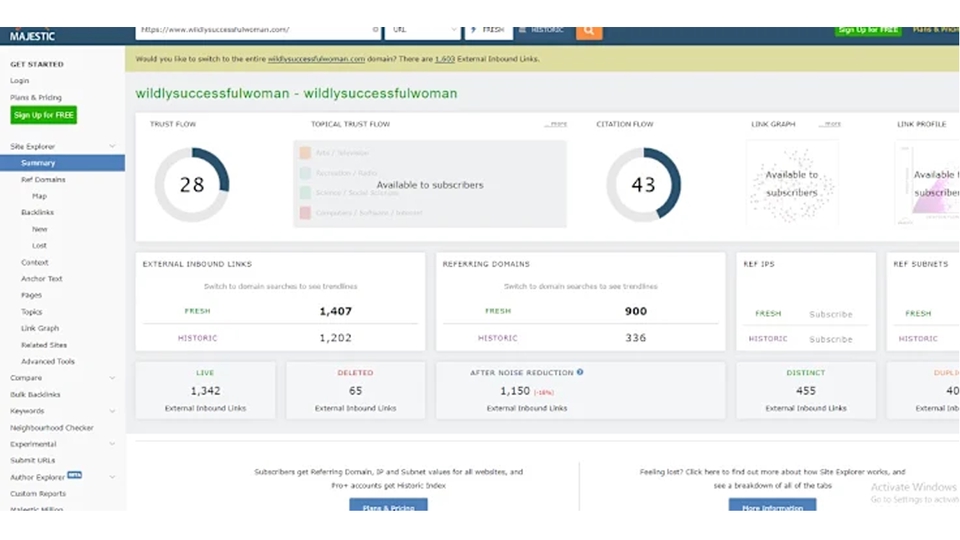Screen dimensions: 960x540
Task: Click the Trust Flow 28 gauge
Action: tap(192, 184)
